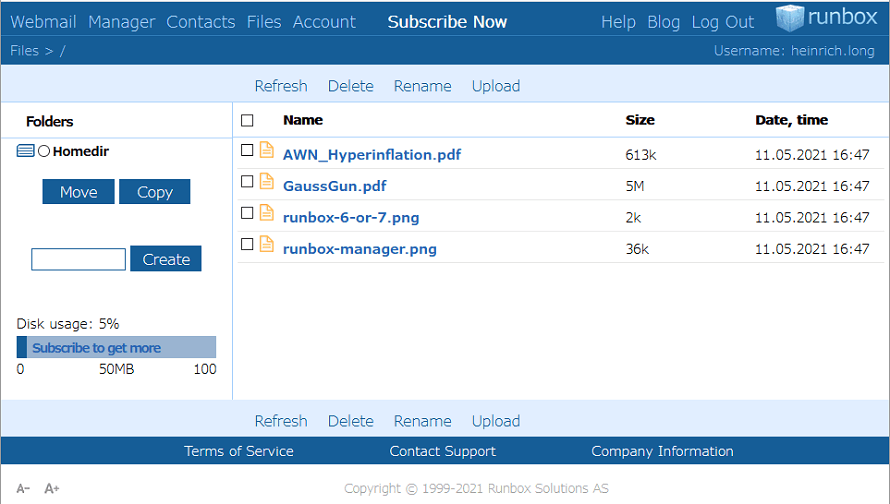Open the Files section
Screen dimensions: 890x504
point(264,22)
